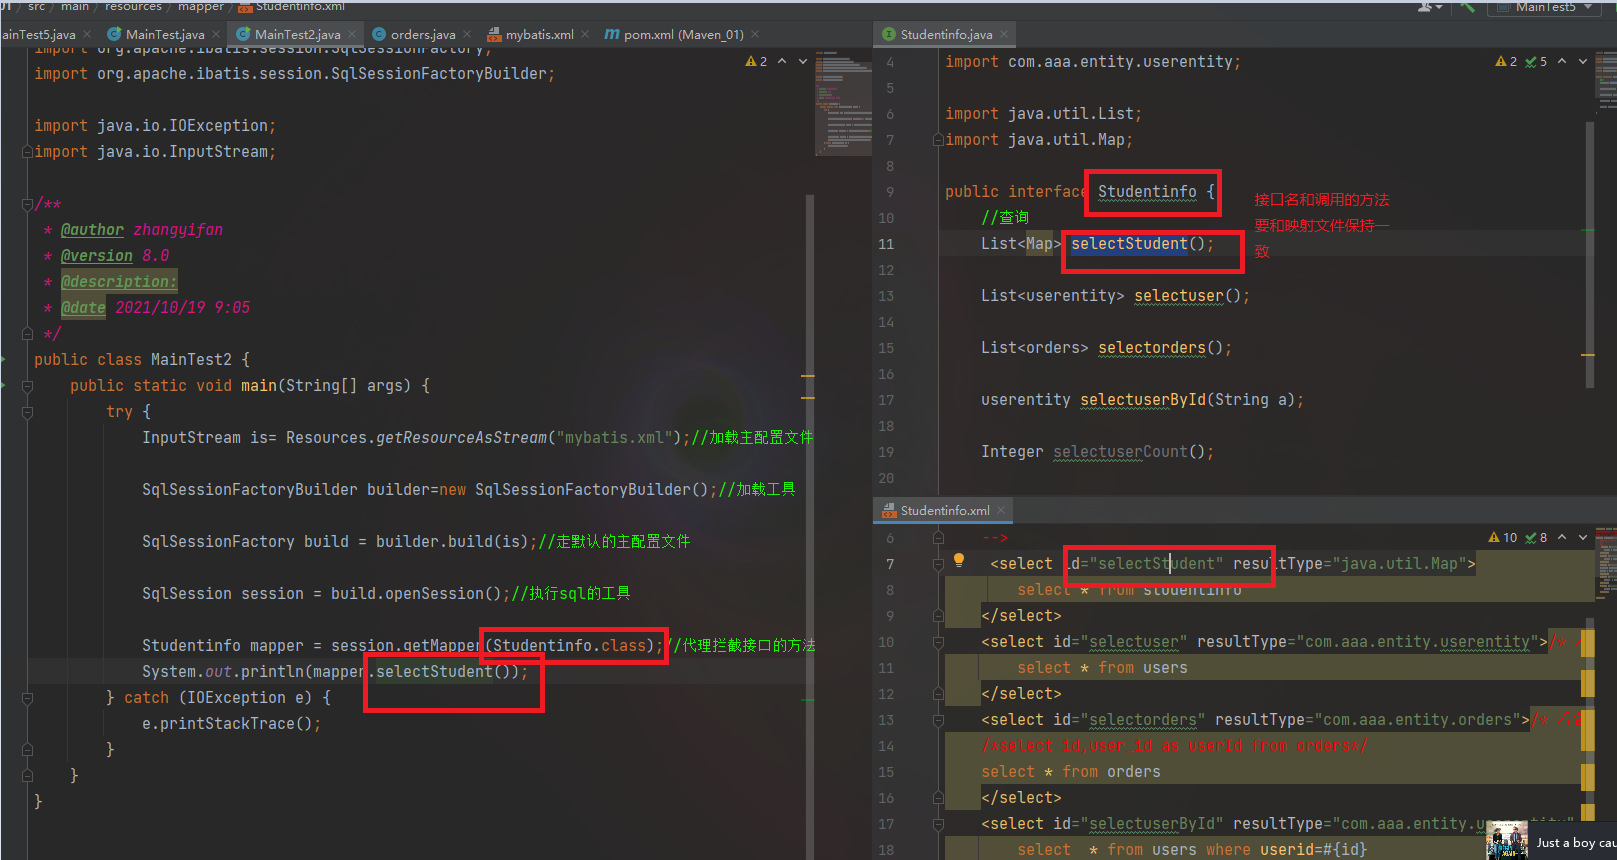Jump to previous problem in Studentinfo.java editor
1617x860 pixels.
[1562, 62]
